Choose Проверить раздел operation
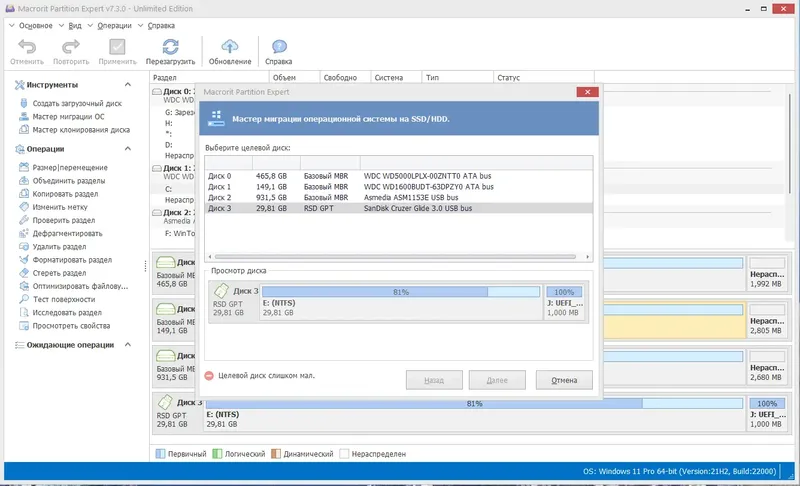800x486 pixels. 64,220
